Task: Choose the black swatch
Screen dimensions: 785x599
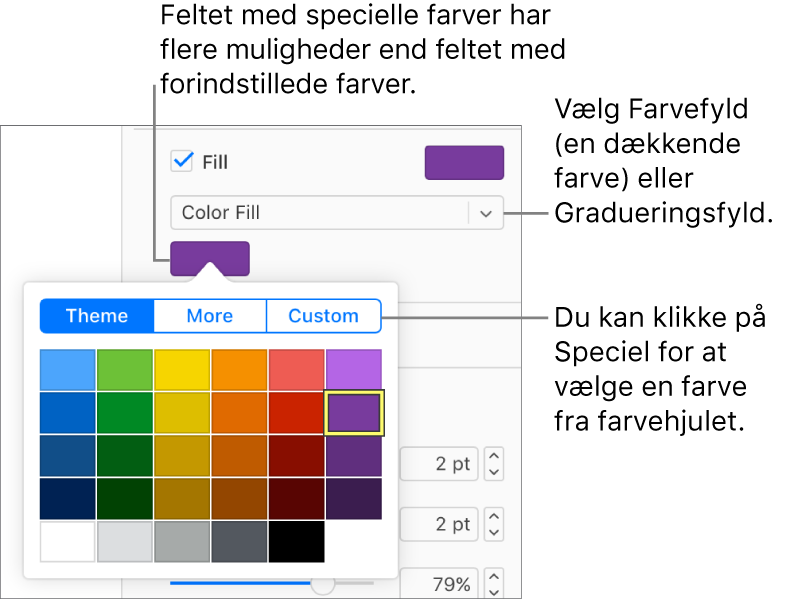Action: pos(296,541)
